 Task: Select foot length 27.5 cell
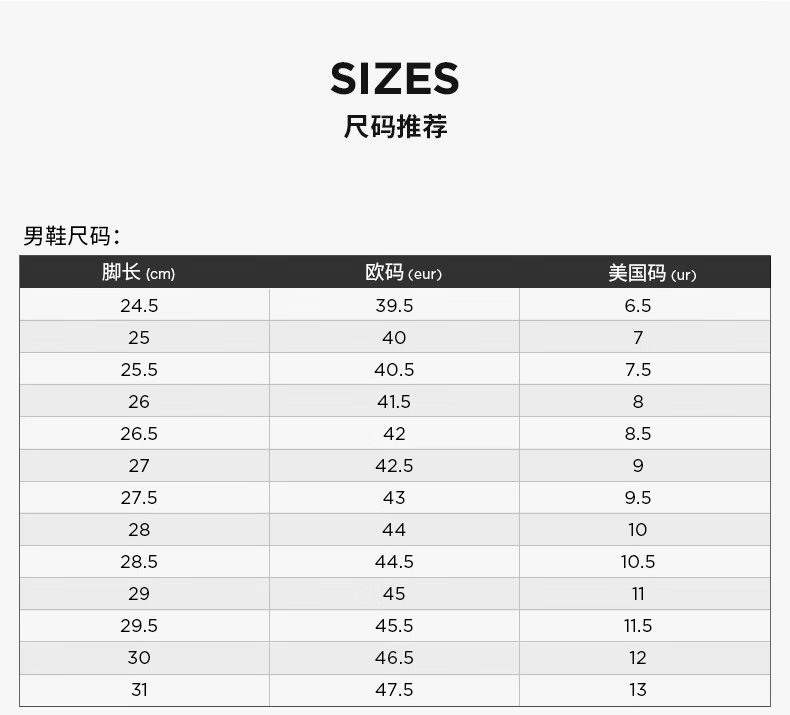click(139, 498)
